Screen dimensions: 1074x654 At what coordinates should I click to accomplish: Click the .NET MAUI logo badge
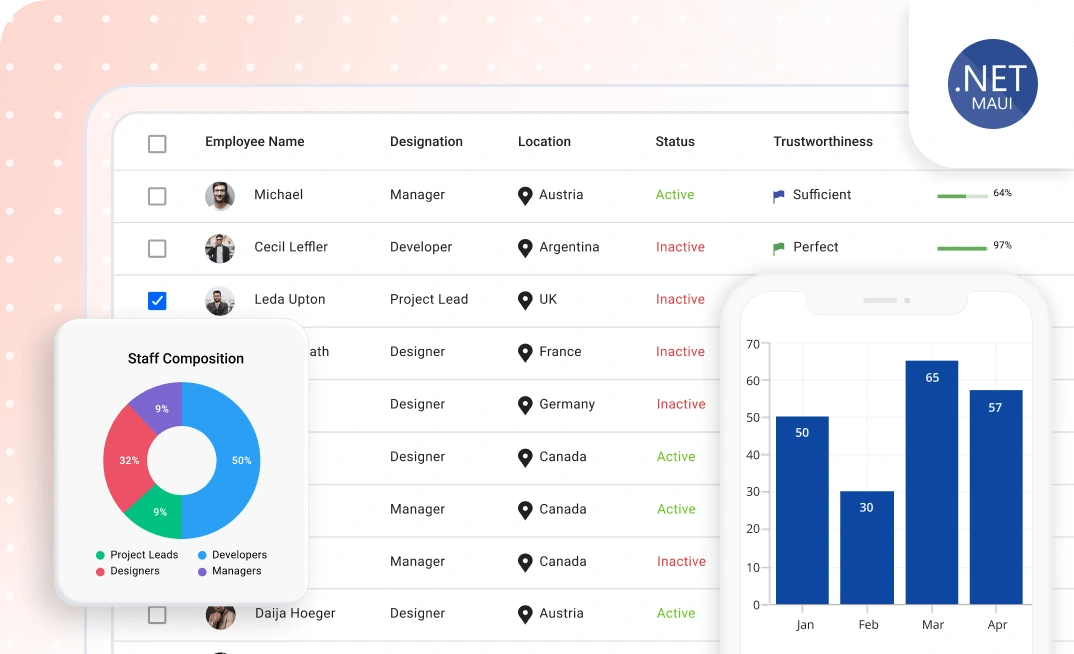pyautogui.click(x=992, y=84)
